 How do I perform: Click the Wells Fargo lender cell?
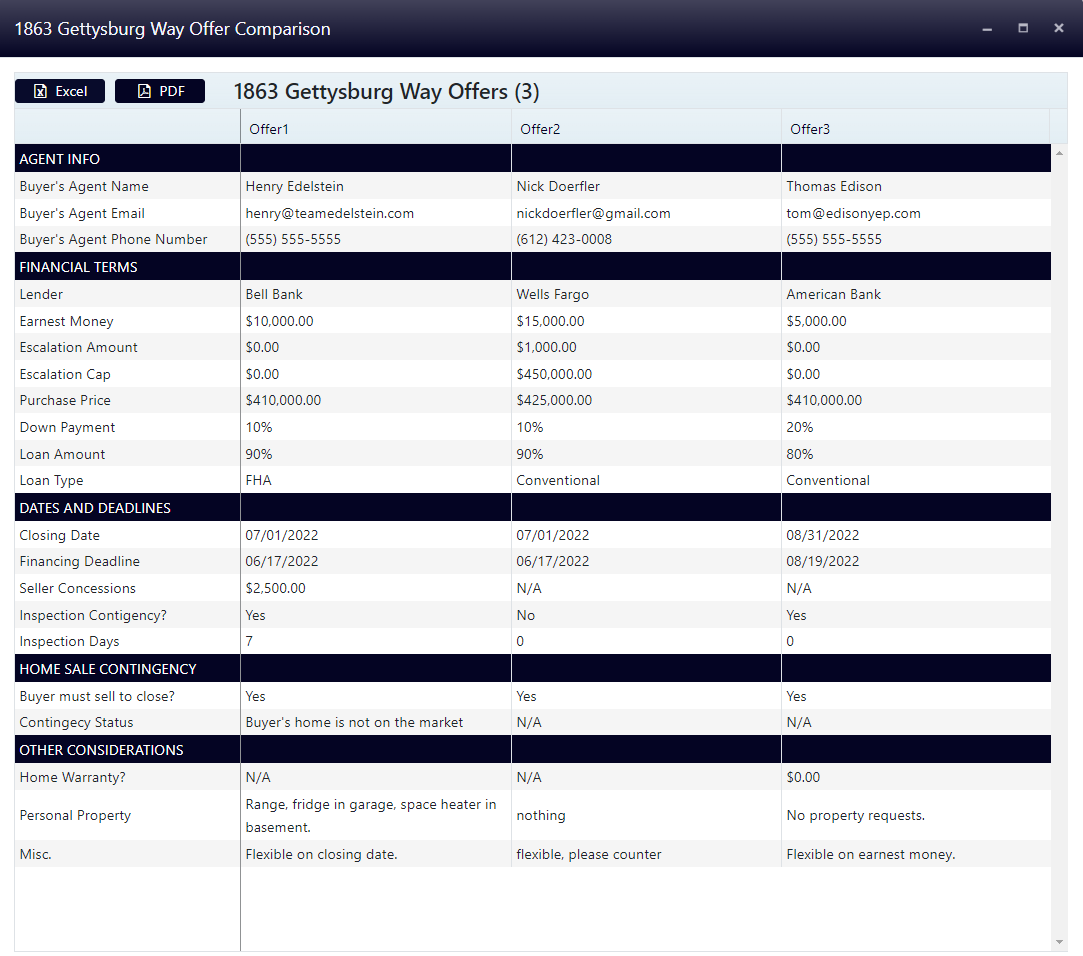[552, 294]
